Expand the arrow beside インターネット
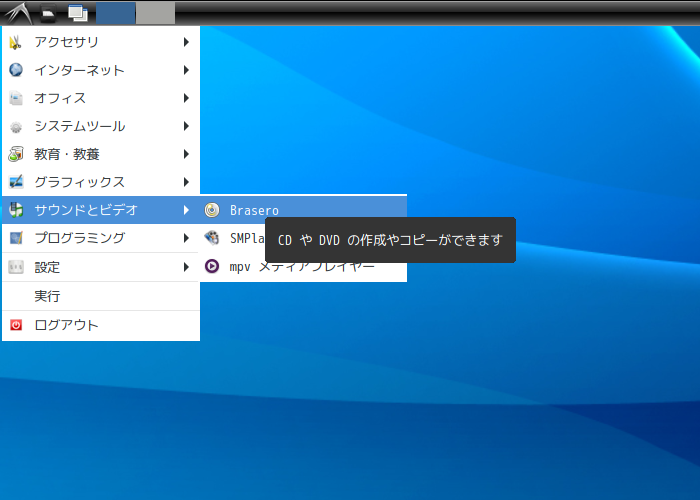This screenshot has width=700, height=500. click(186, 70)
